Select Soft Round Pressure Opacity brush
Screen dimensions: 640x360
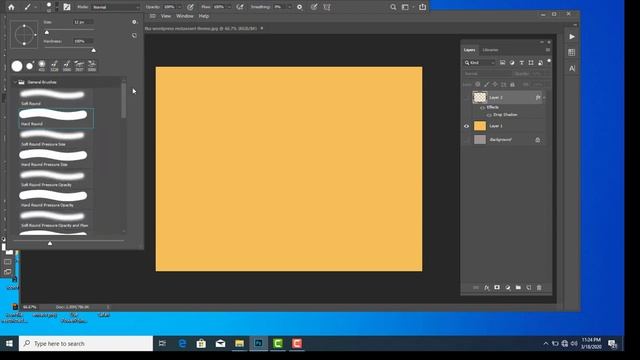pos(56,179)
